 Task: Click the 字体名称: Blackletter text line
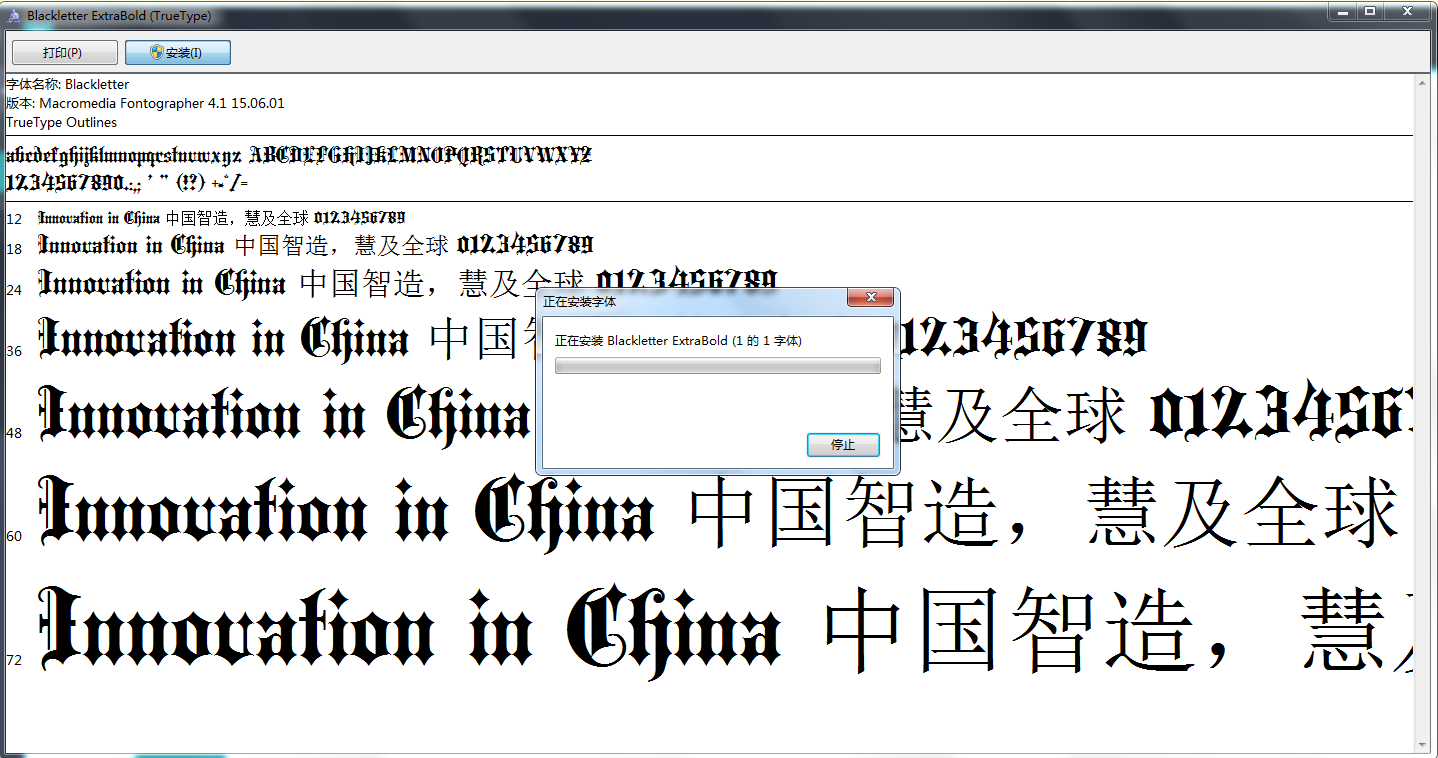(x=68, y=84)
